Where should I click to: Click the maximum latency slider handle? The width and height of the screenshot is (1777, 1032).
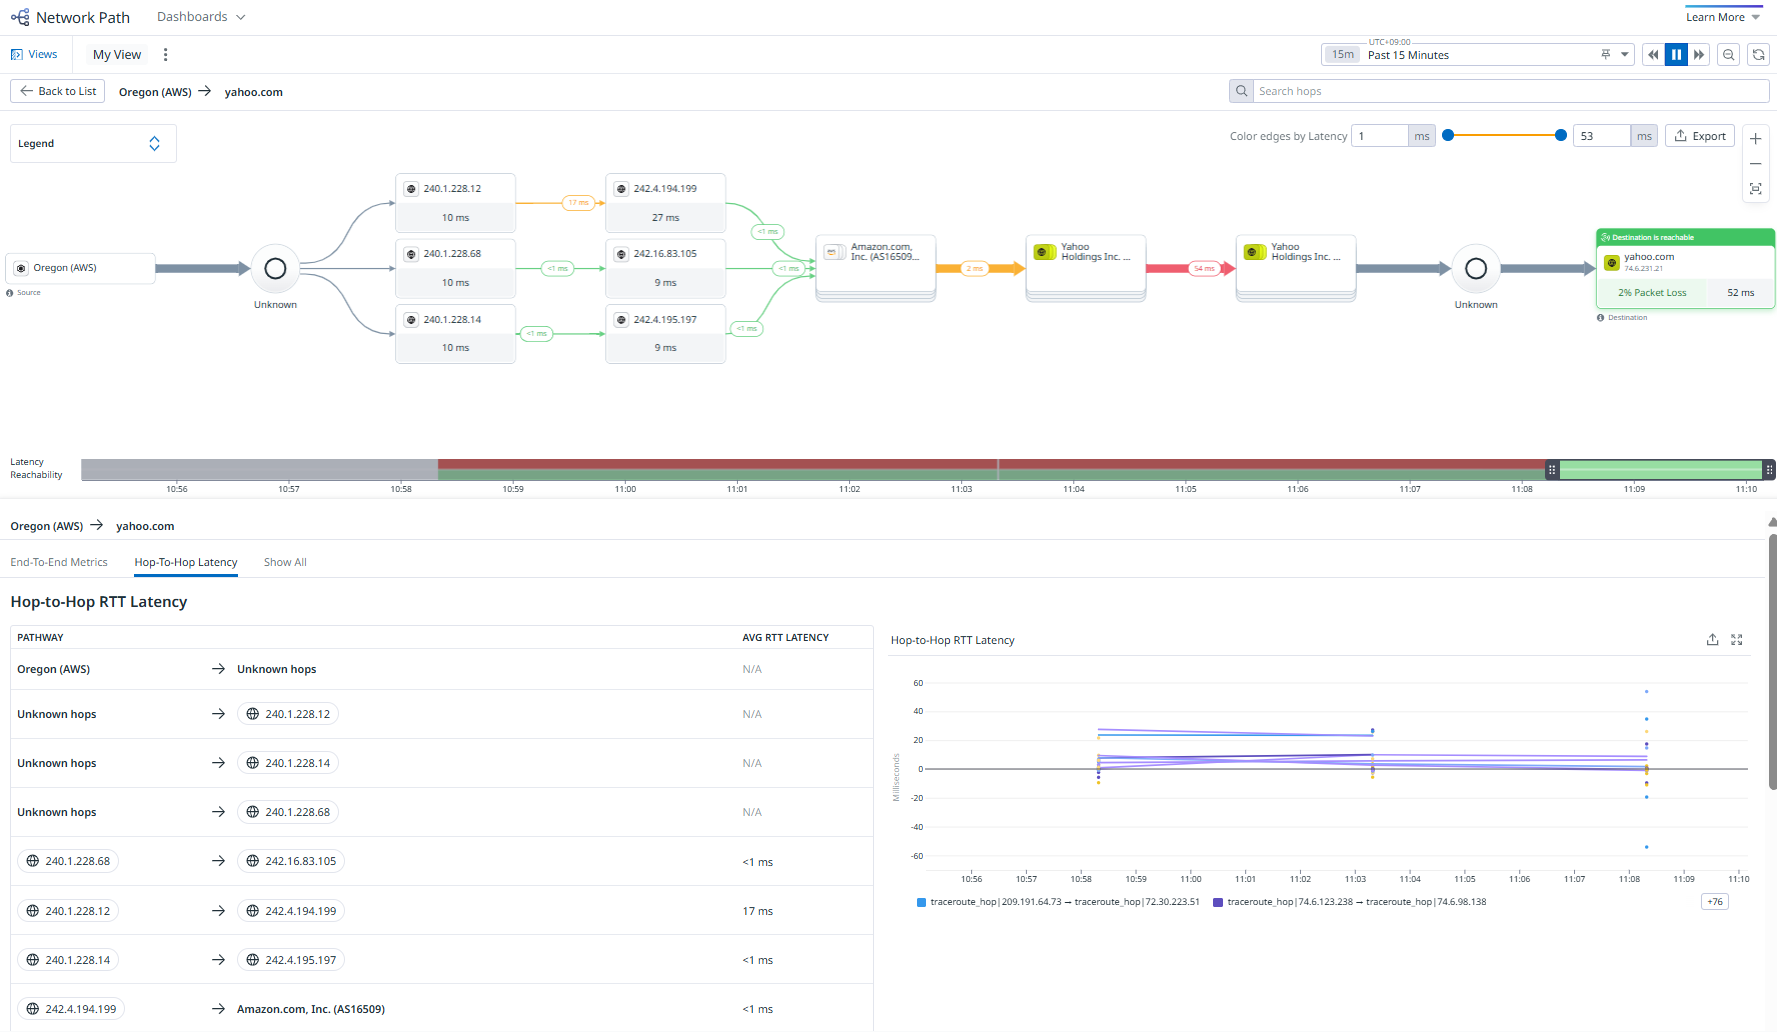[1560, 136]
